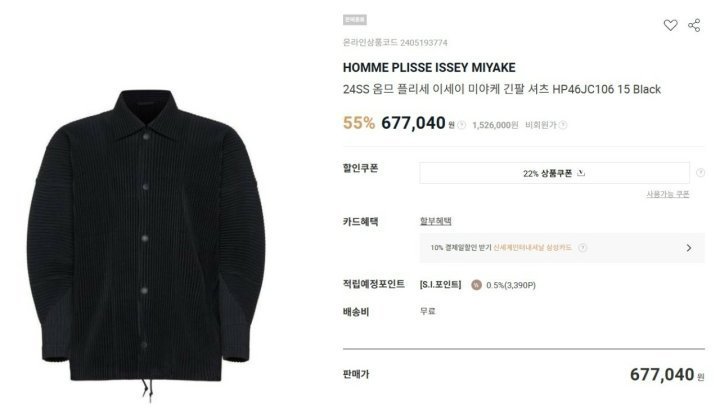This screenshot has height=411, width=720.
Task: Click help icon right of coupon box
Action: click(x=700, y=173)
